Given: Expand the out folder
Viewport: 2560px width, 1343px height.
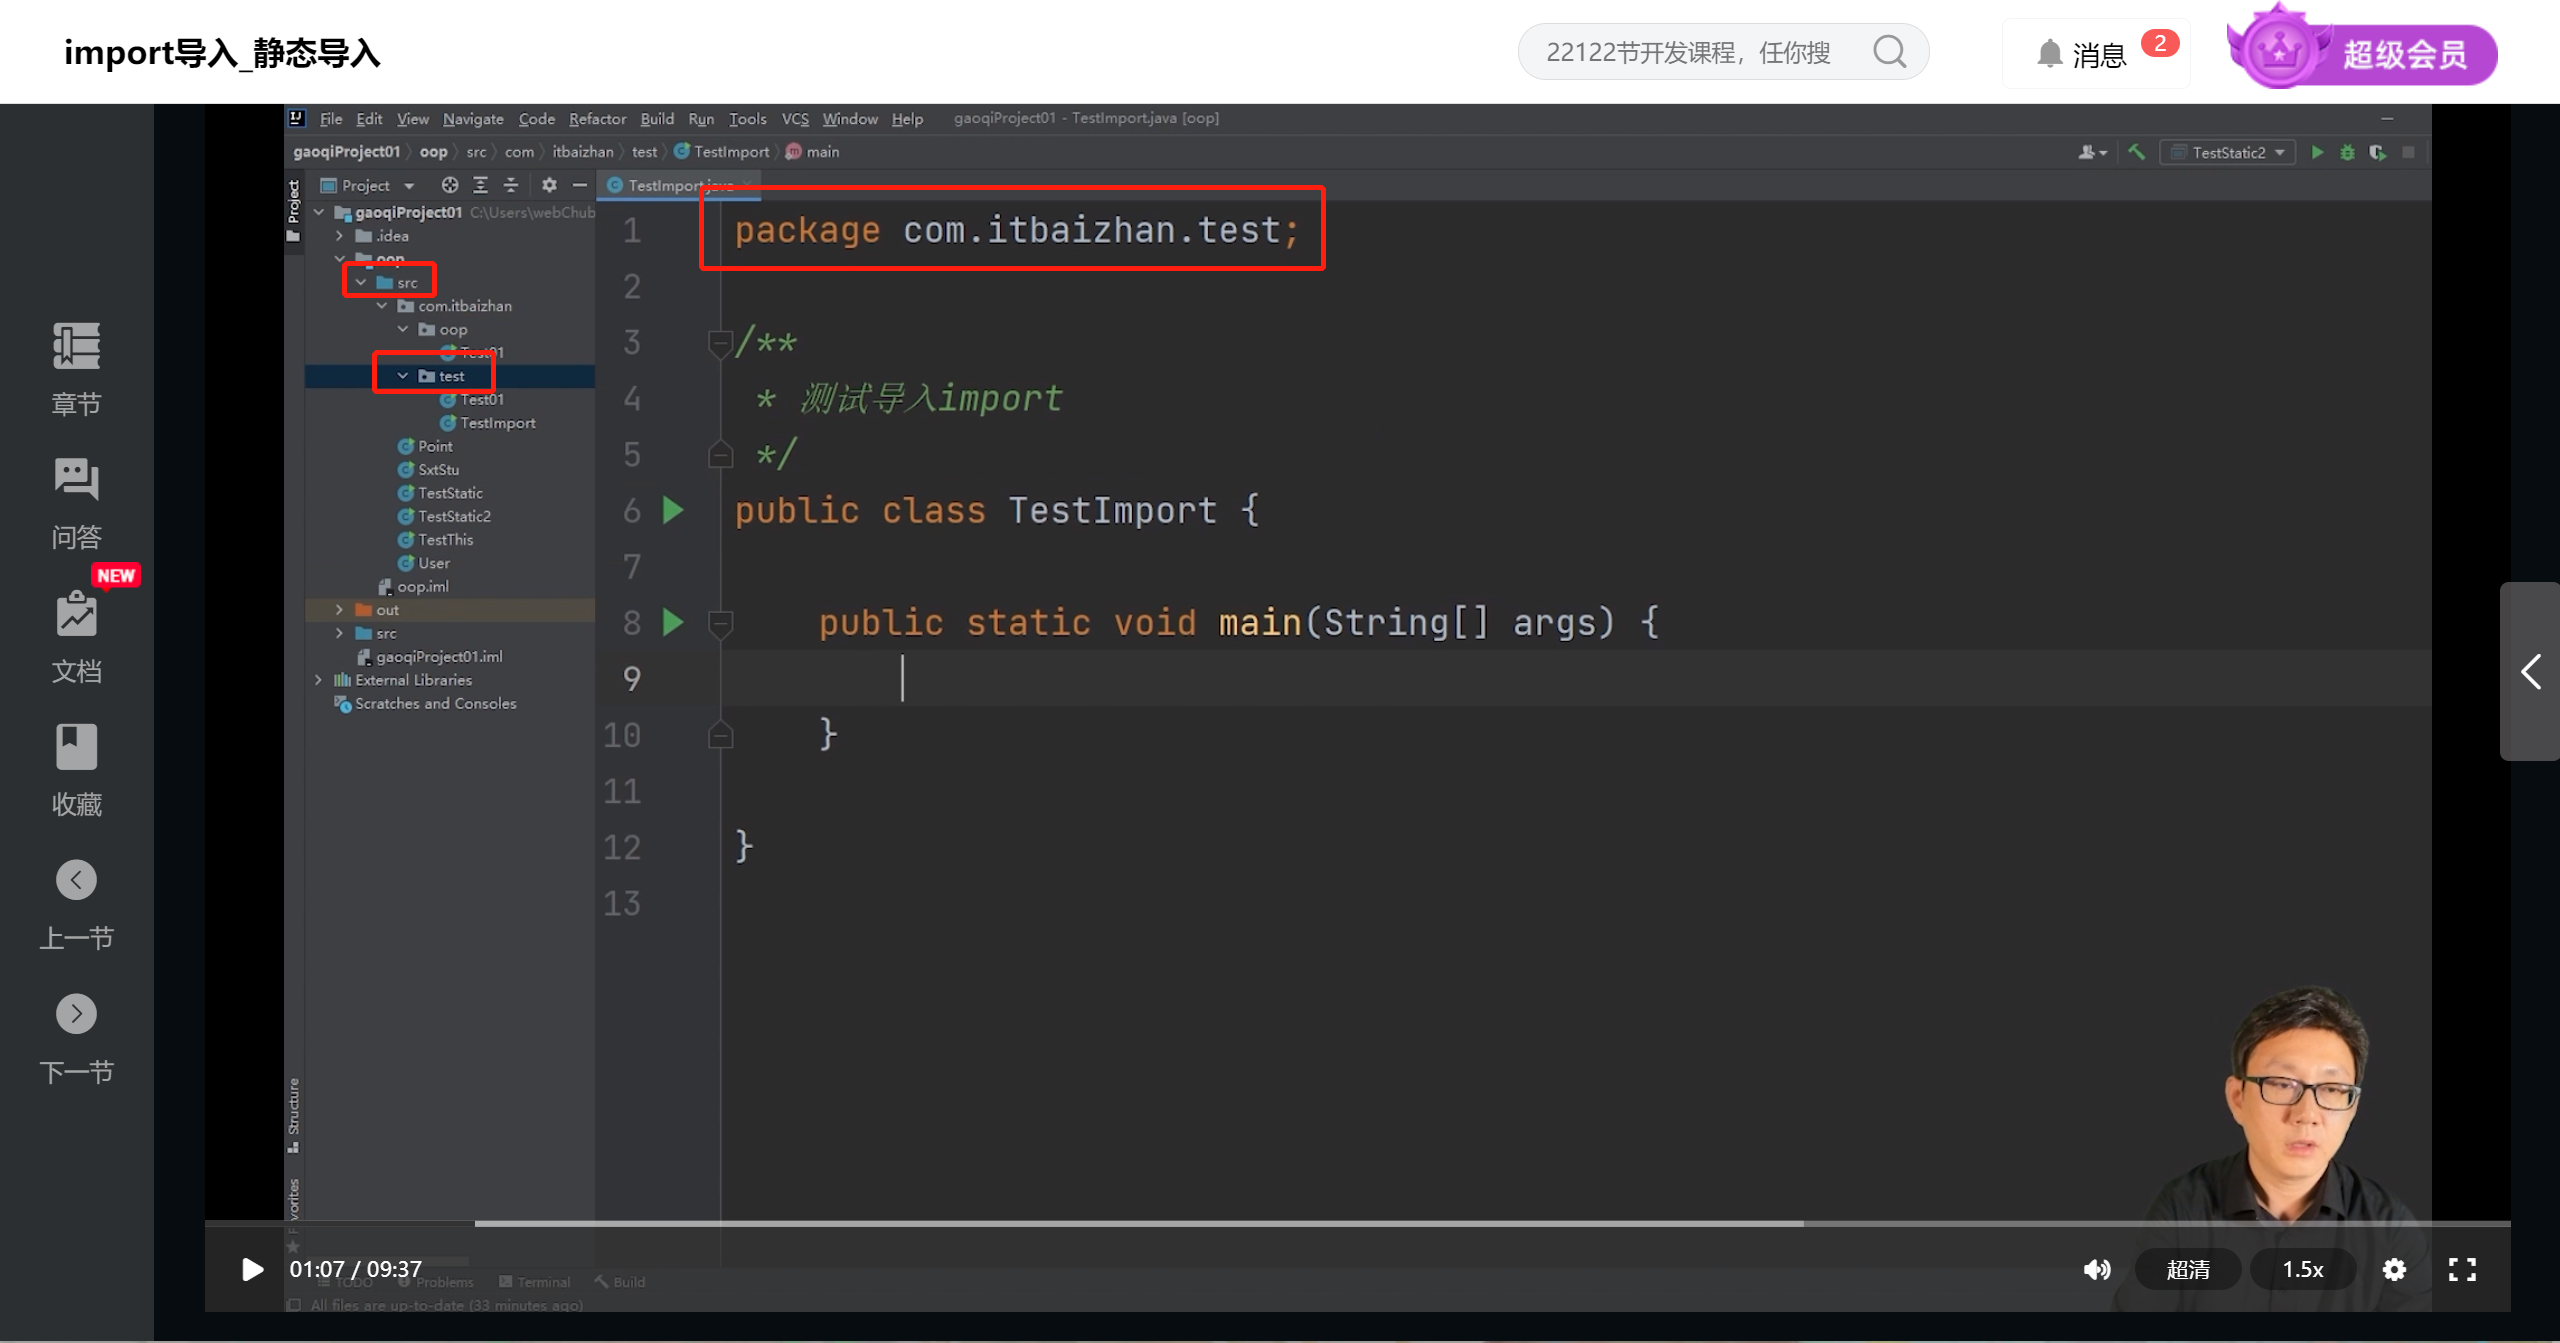Looking at the screenshot, I should click(340, 610).
